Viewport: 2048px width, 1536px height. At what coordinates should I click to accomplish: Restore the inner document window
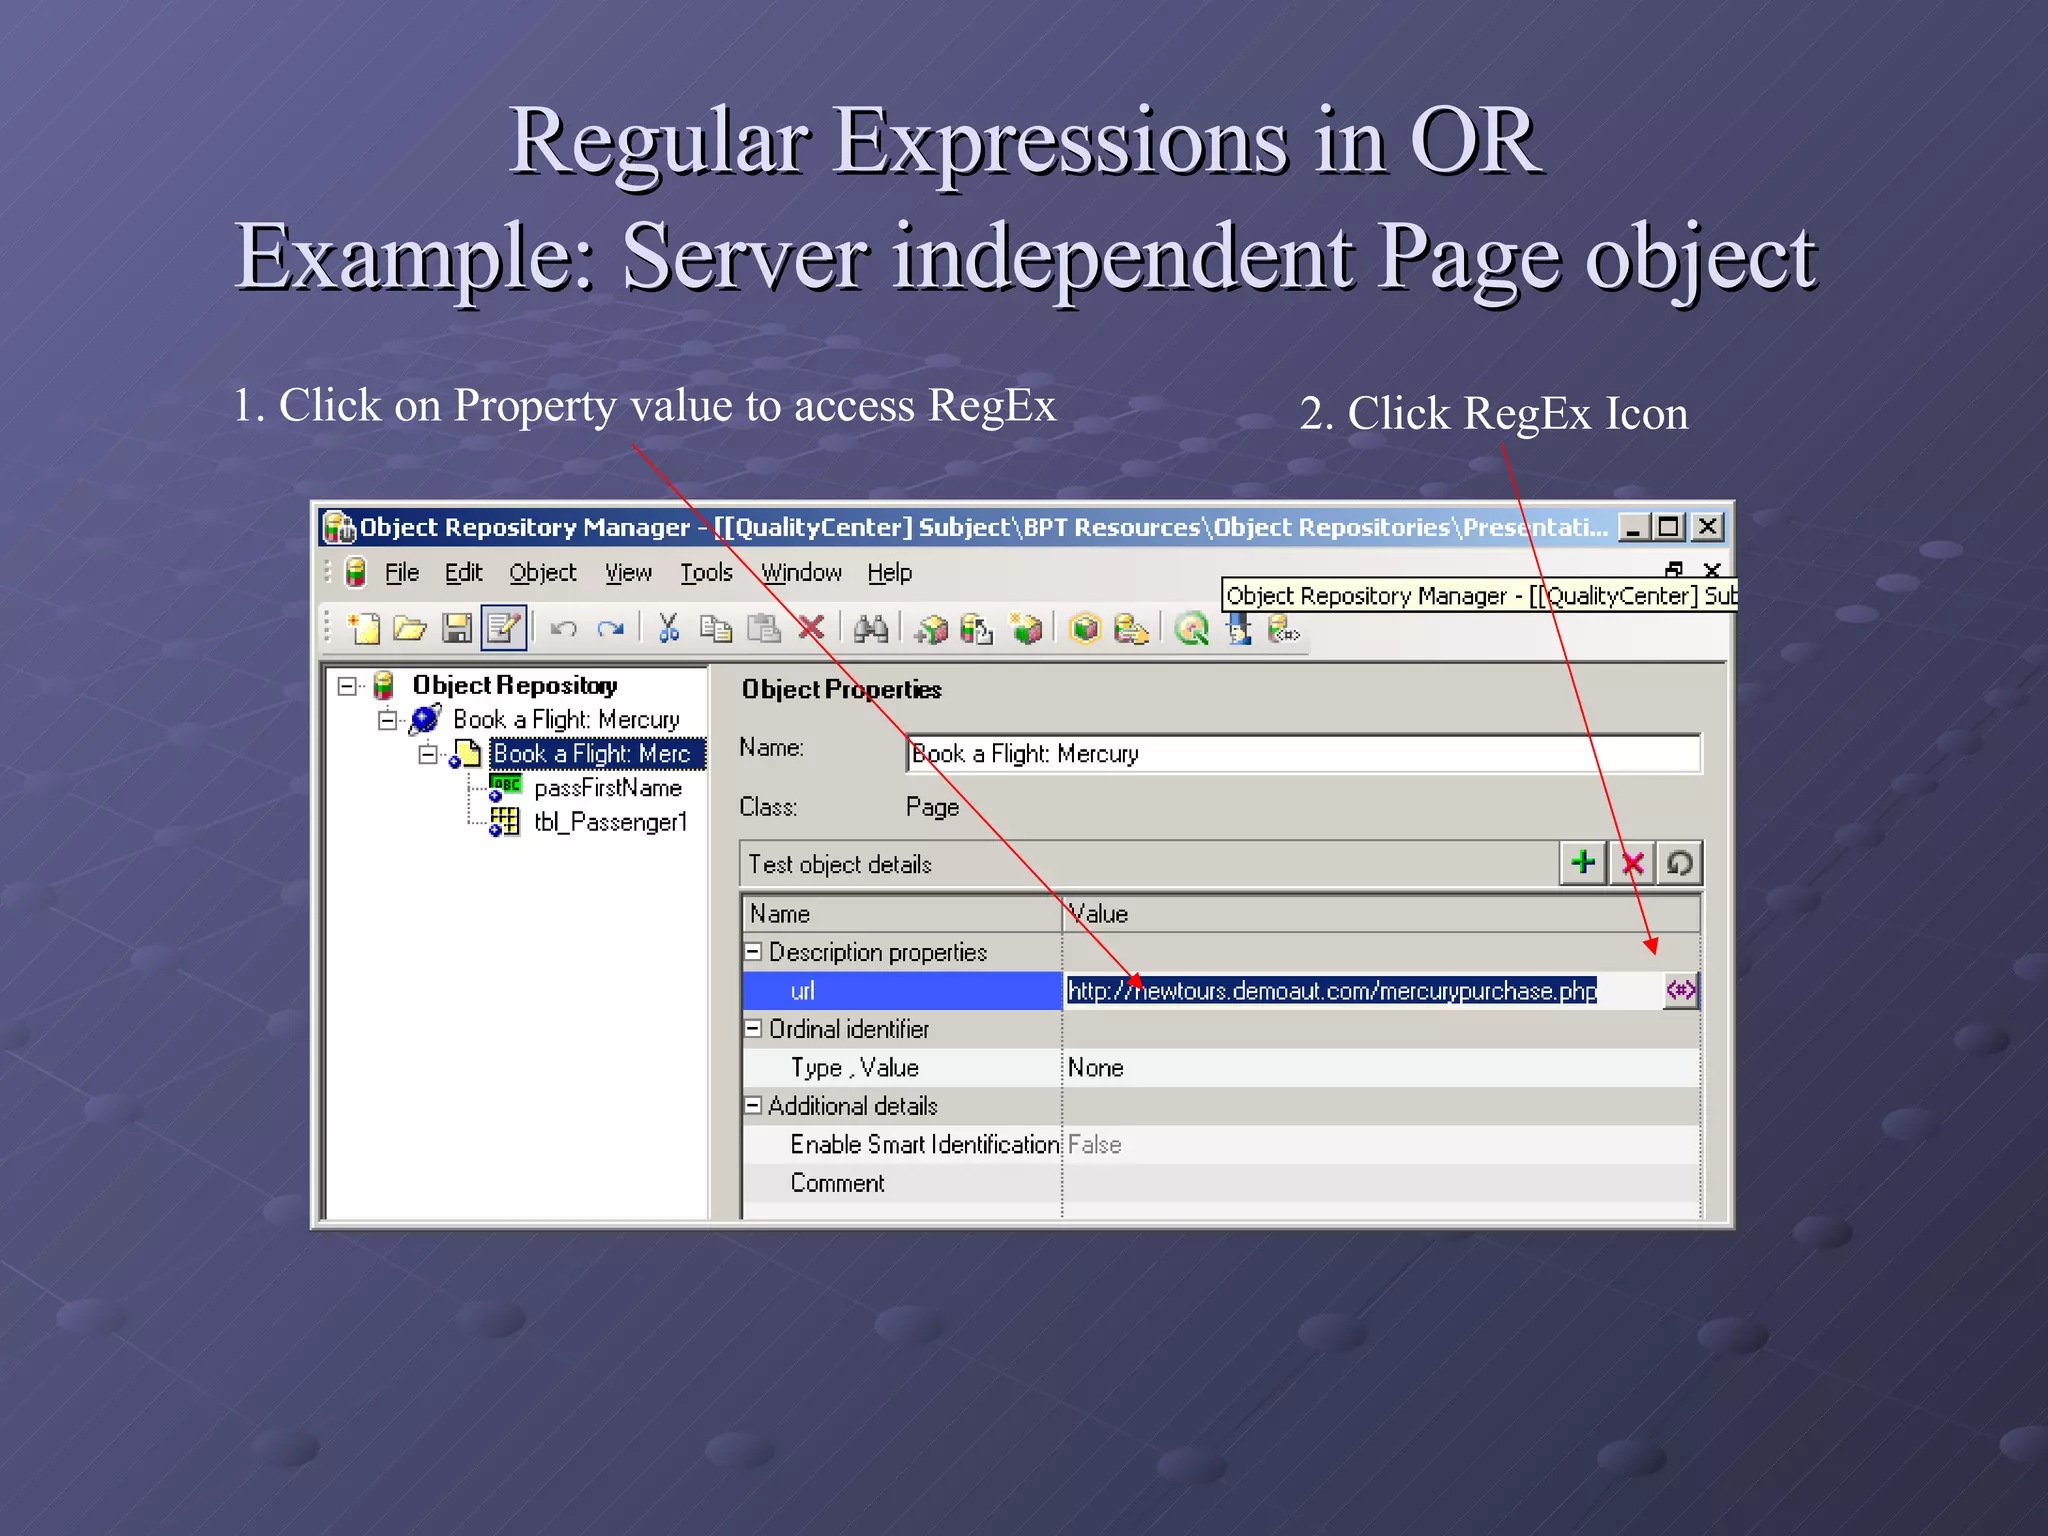click(x=1675, y=570)
